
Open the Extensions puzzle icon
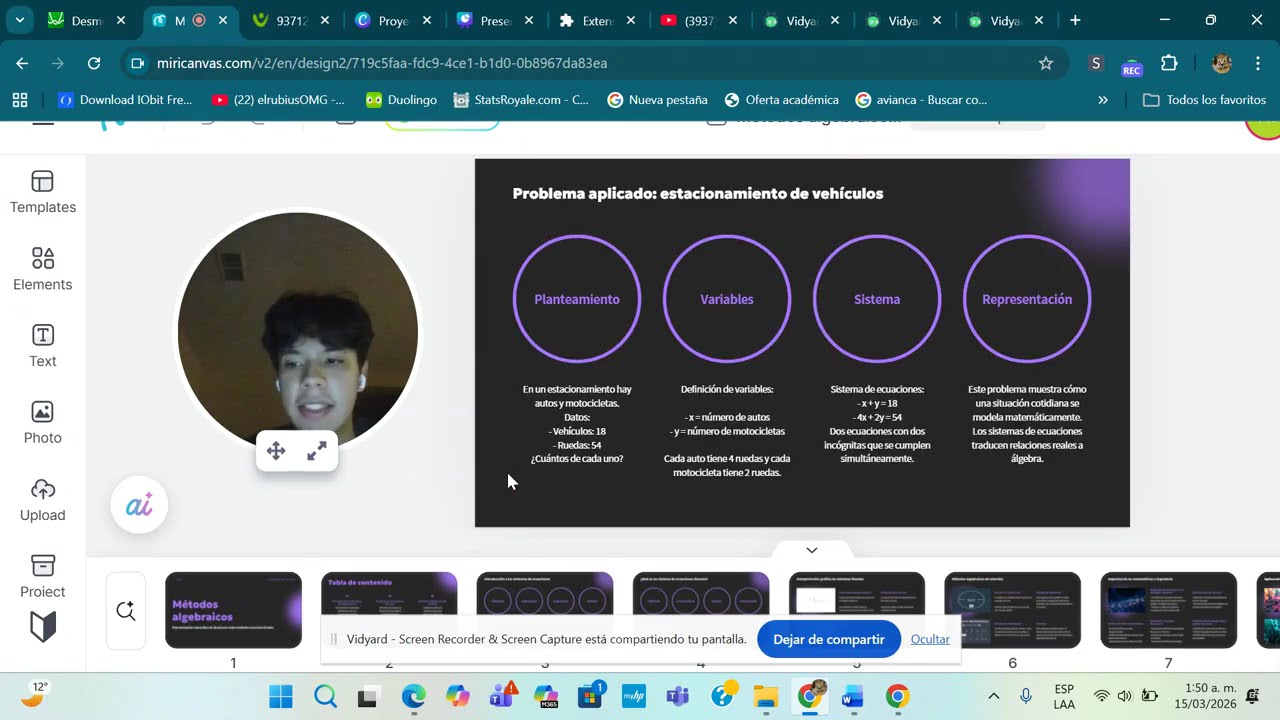[x=1169, y=63]
